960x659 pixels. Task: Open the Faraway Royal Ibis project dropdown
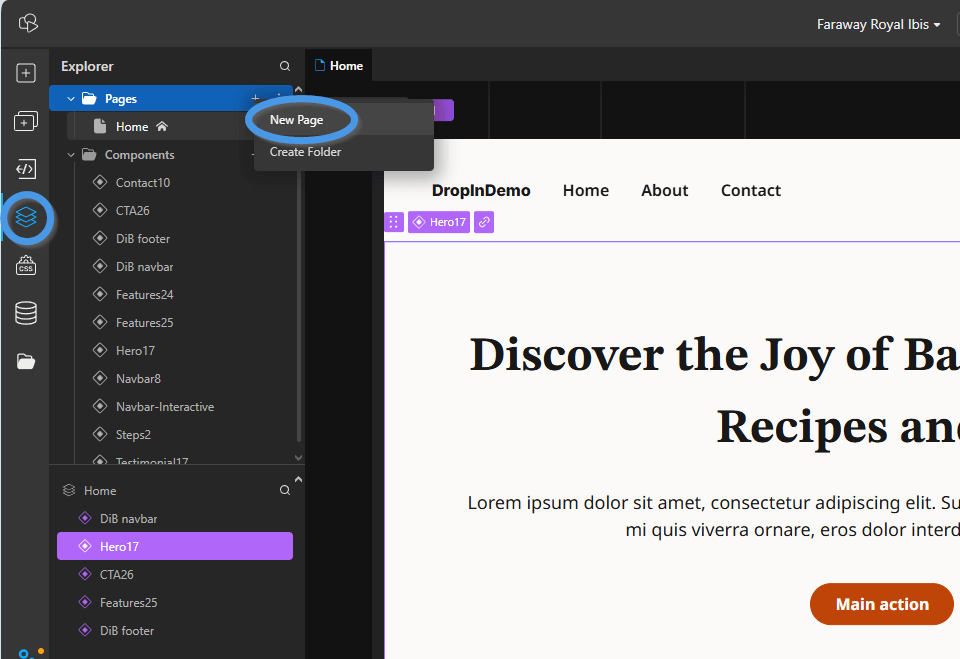[878, 24]
